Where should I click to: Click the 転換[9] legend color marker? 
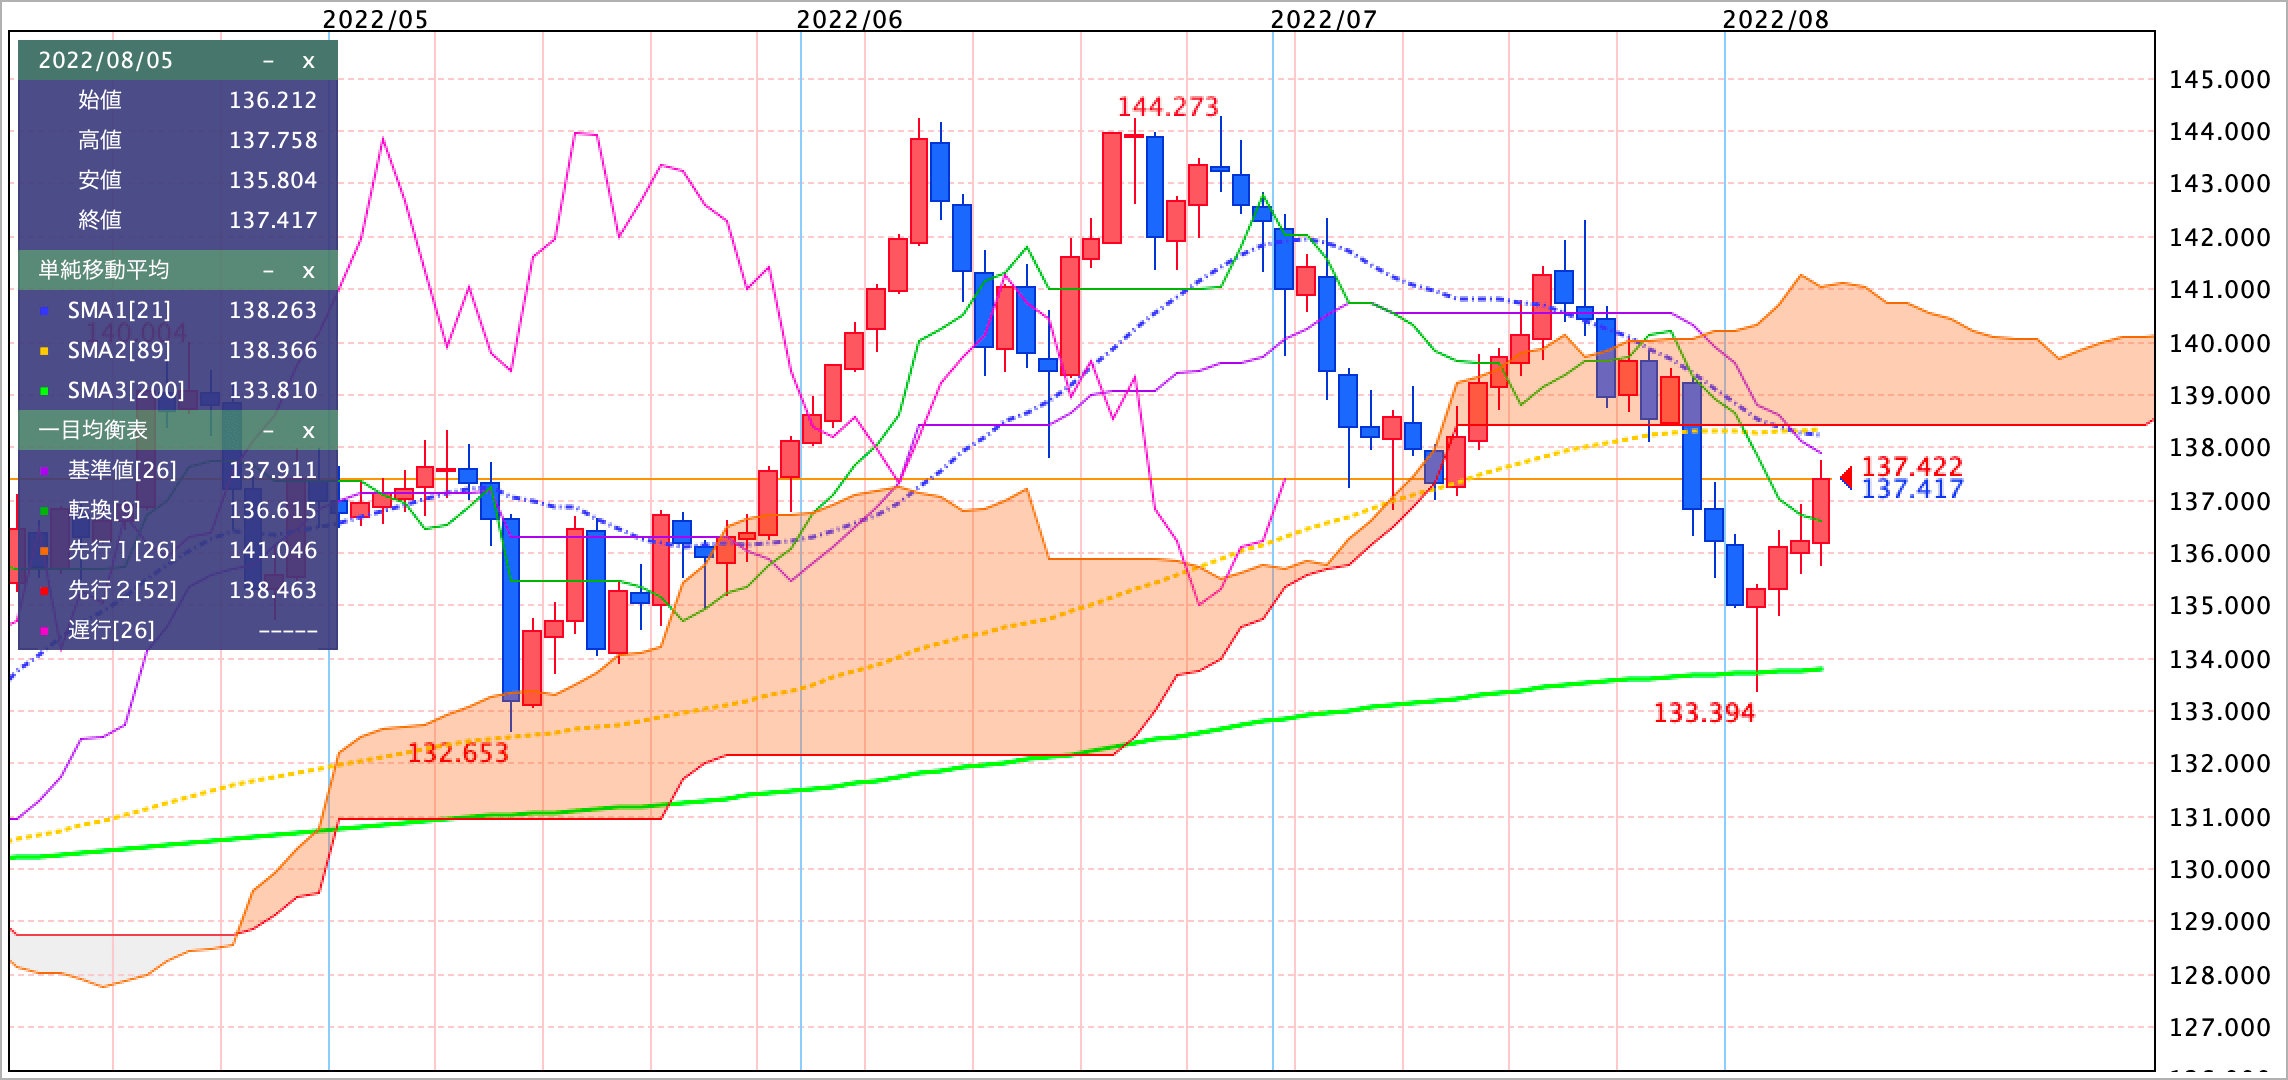click(44, 512)
